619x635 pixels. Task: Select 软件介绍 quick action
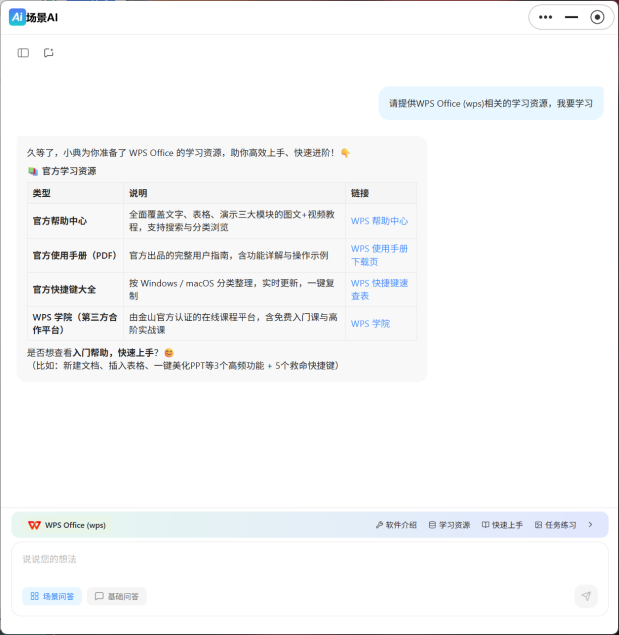396,525
